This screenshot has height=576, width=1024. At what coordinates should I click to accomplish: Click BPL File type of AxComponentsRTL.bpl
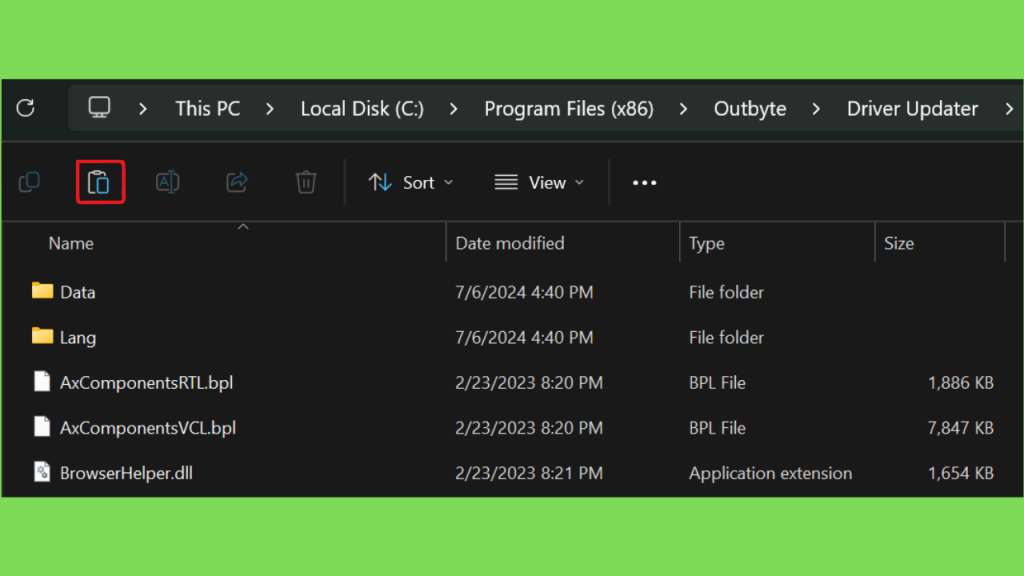717,383
